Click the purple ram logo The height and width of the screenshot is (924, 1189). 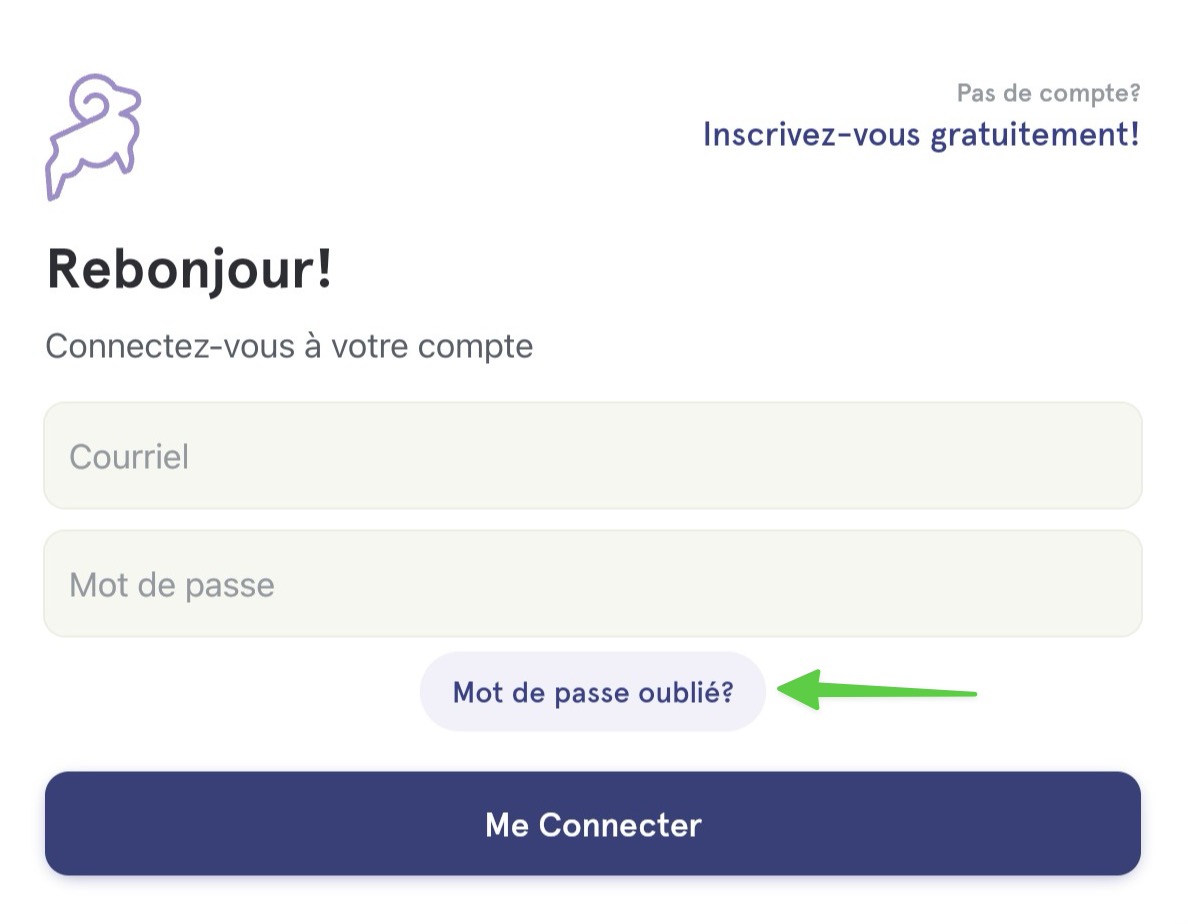[93, 137]
